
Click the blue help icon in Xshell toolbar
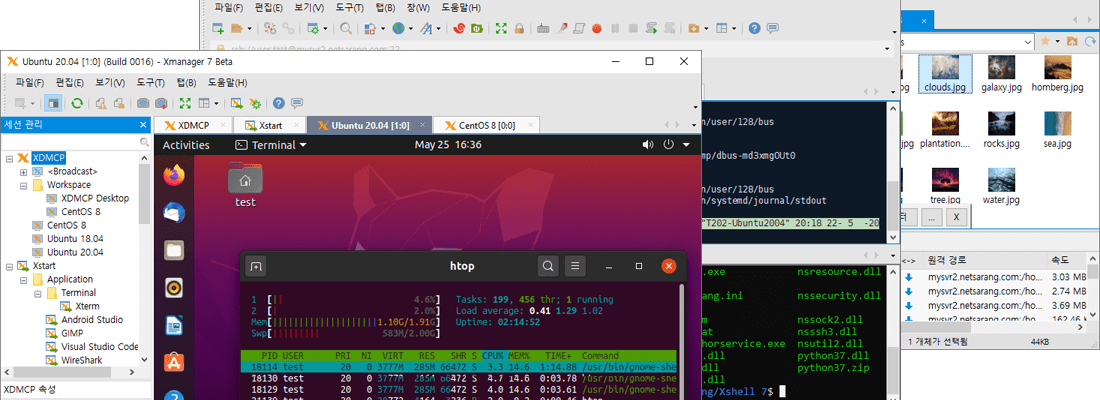755,29
